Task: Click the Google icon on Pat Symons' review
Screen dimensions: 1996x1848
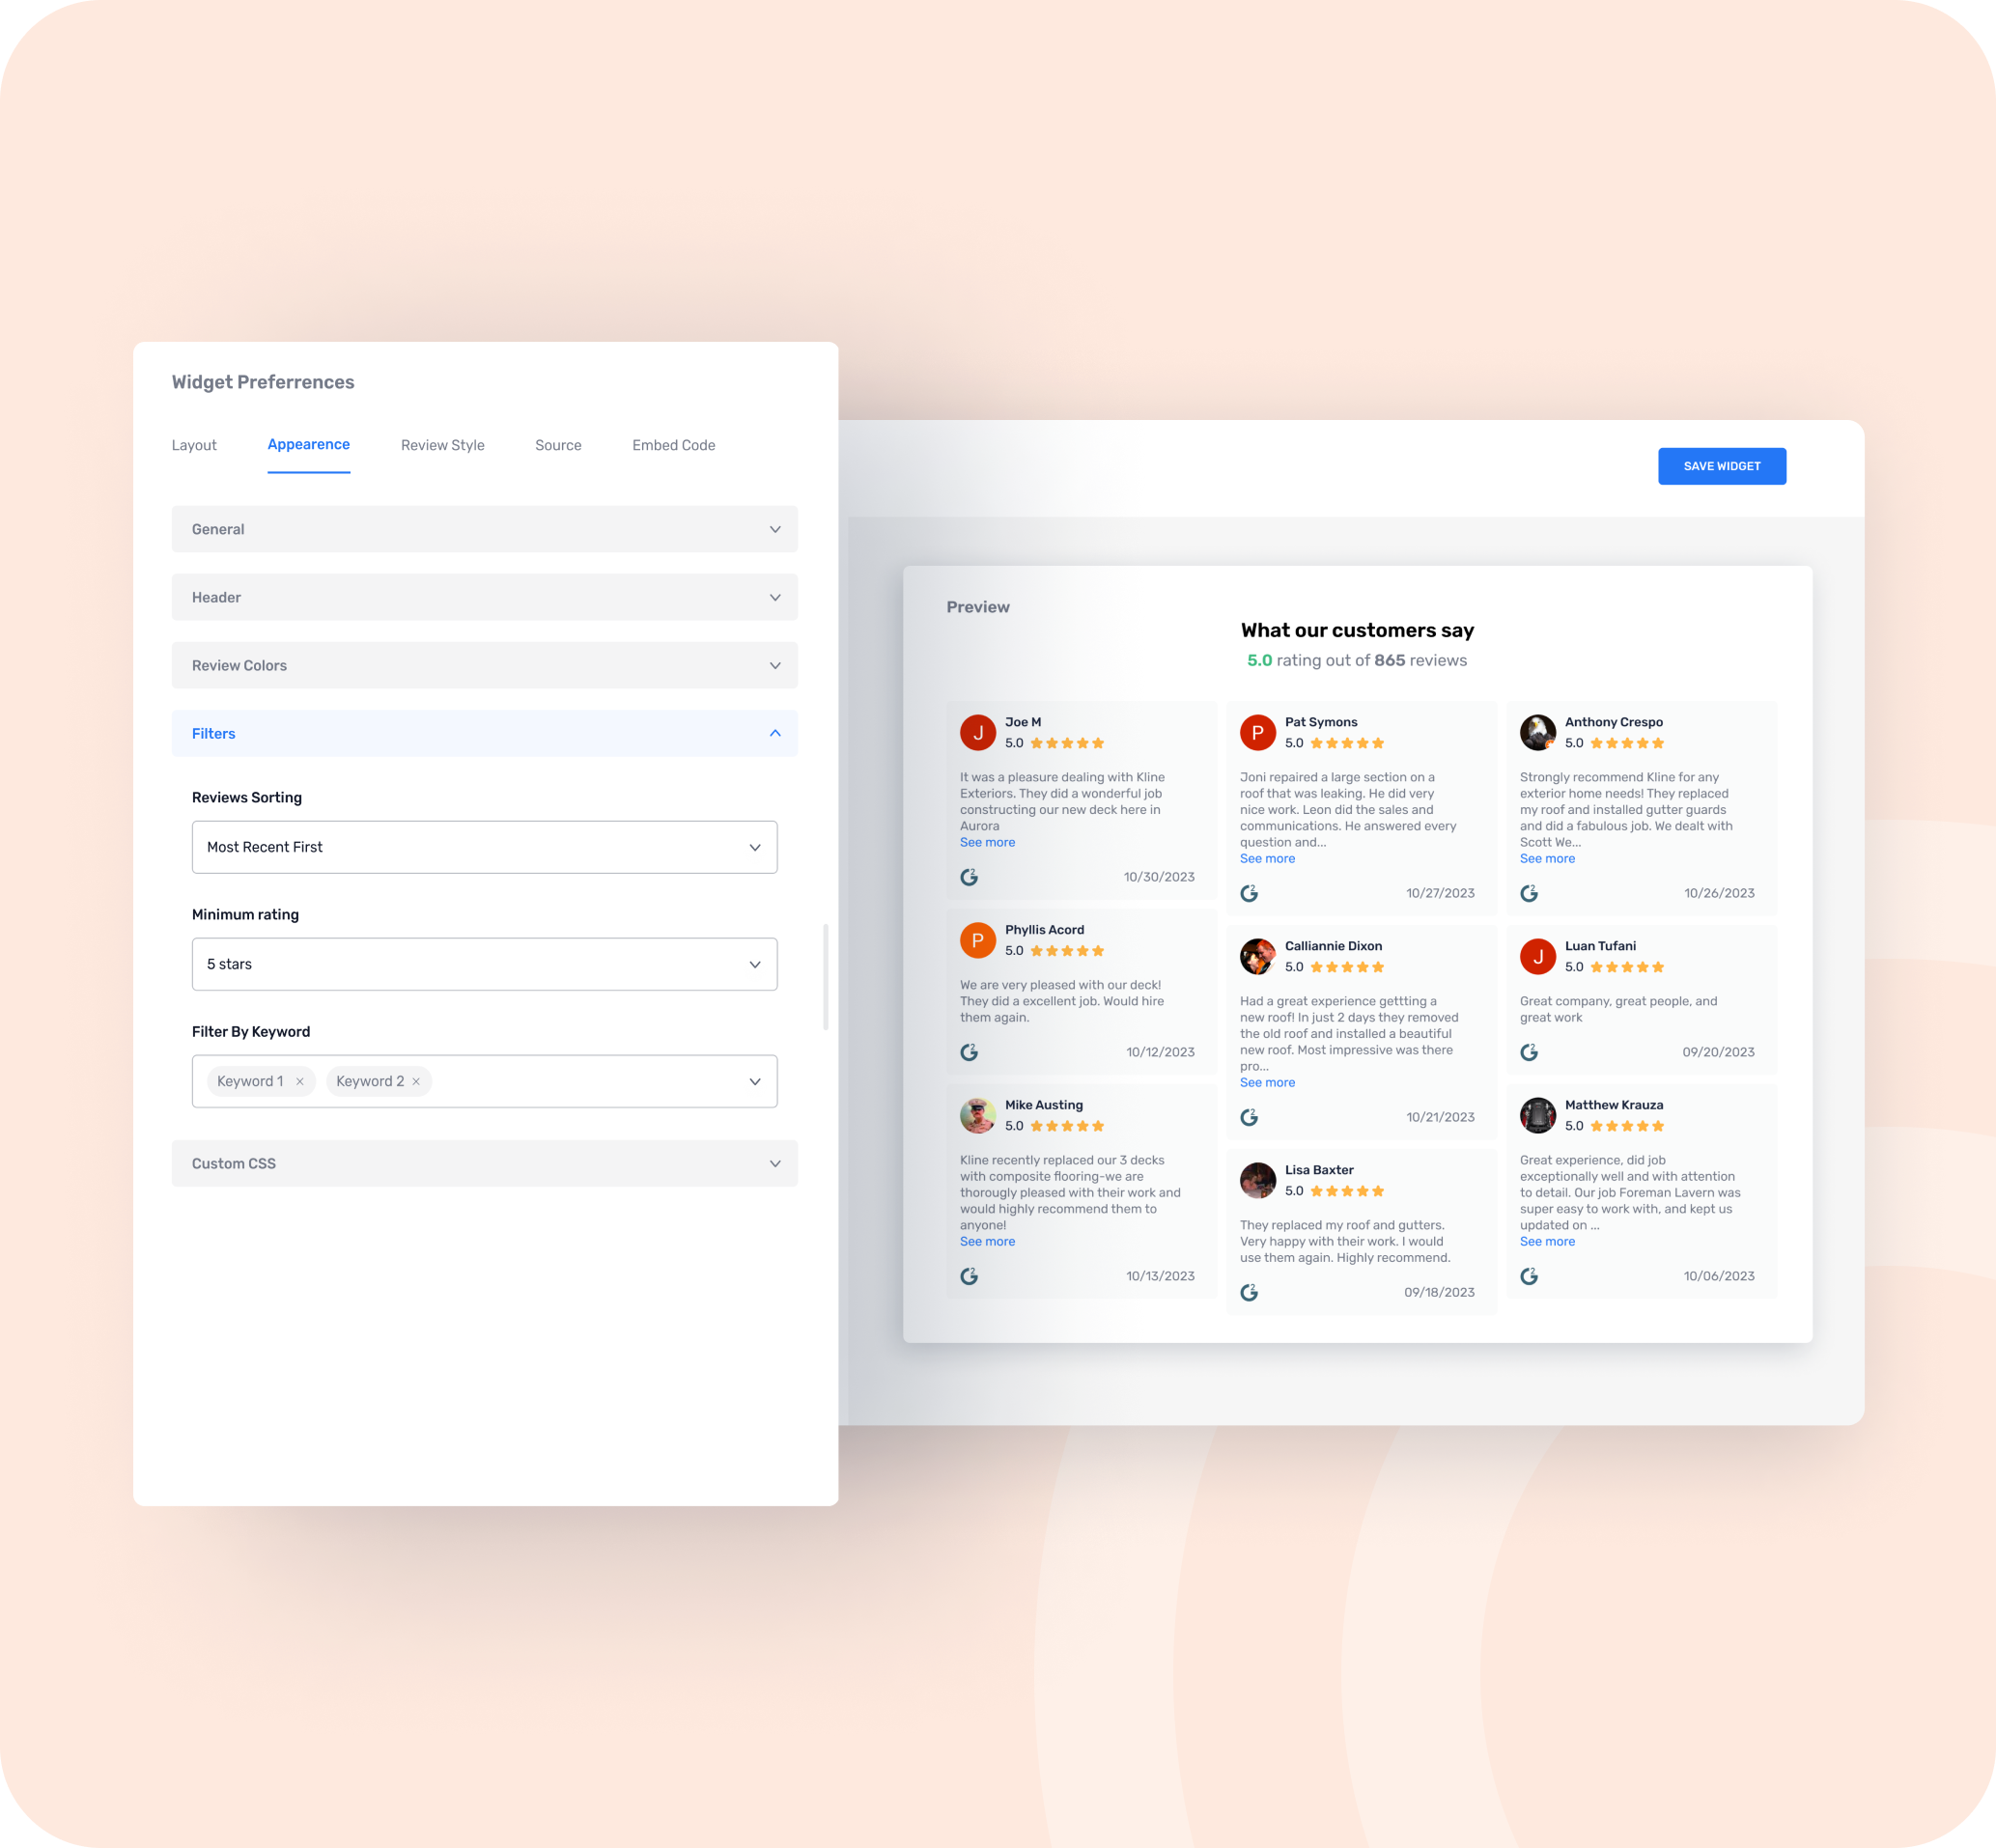Action: click(x=1251, y=892)
